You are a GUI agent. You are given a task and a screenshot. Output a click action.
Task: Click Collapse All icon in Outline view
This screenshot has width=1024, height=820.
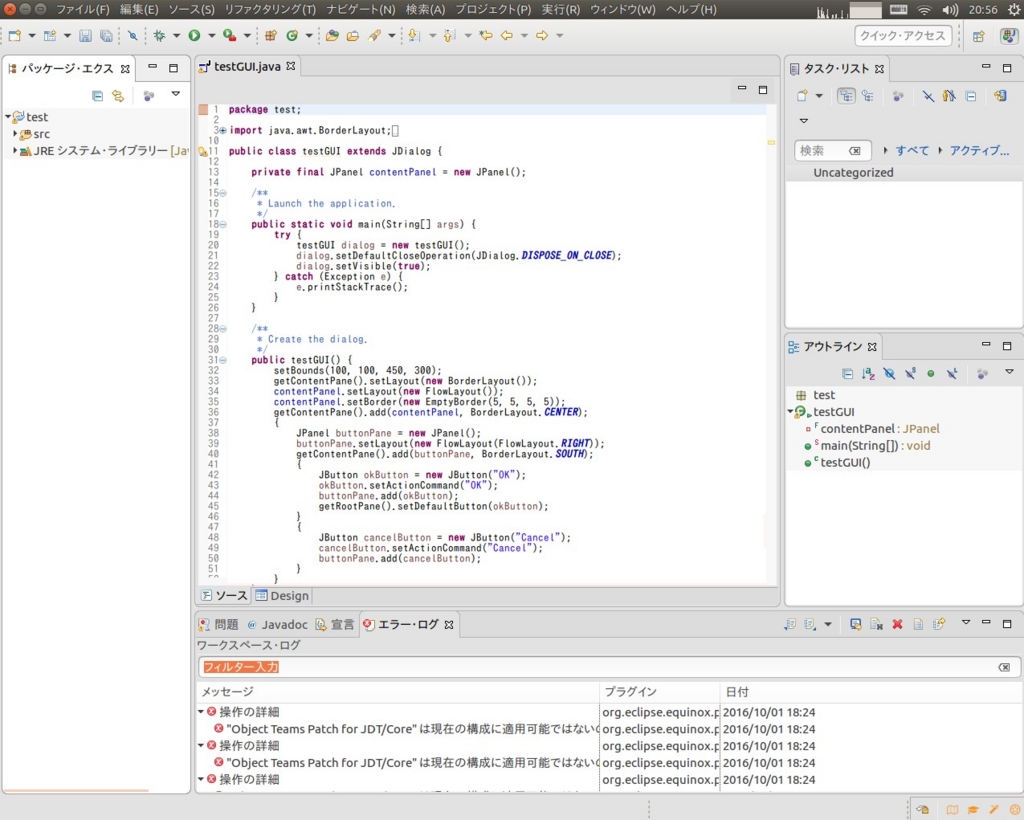(847, 374)
